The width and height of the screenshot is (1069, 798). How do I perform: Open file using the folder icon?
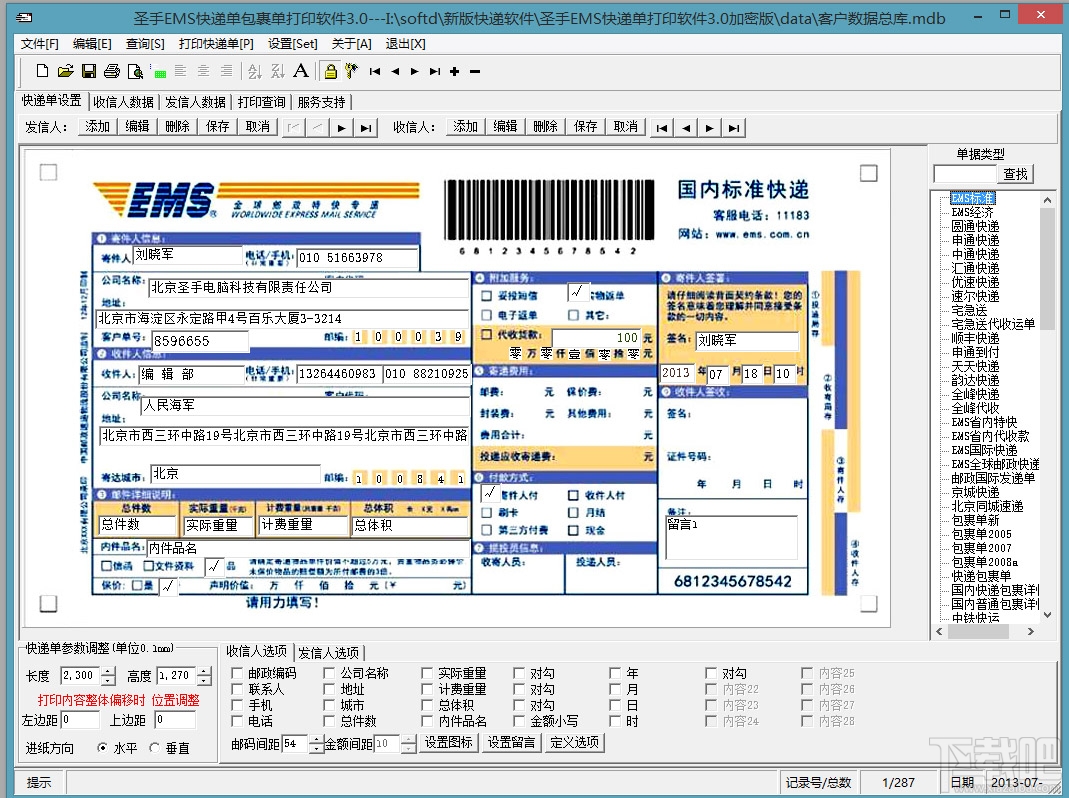pyautogui.click(x=65, y=71)
